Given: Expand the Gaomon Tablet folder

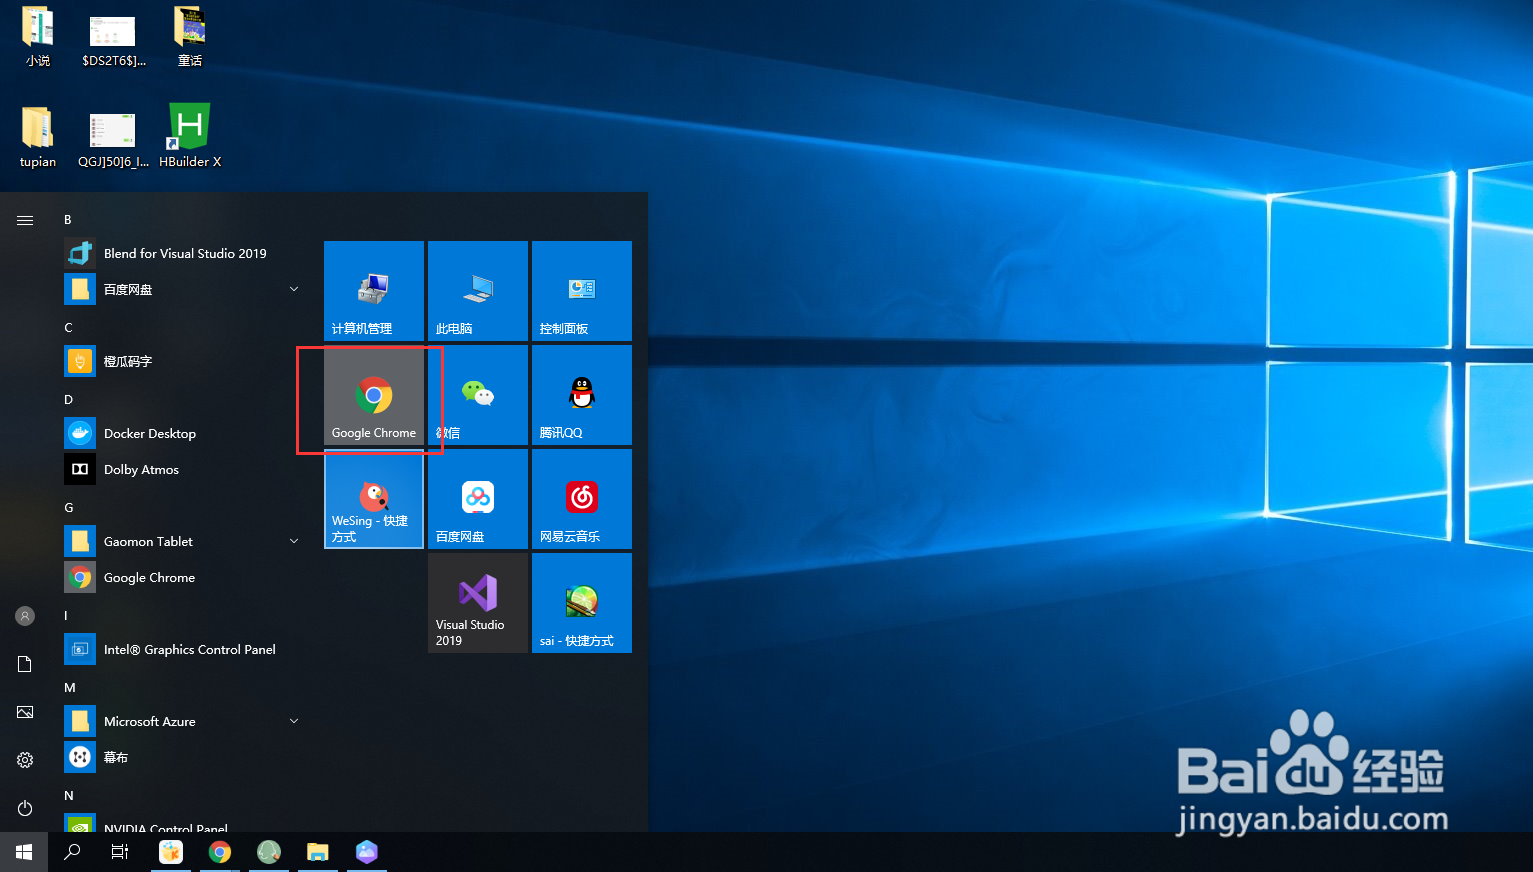Looking at the screenshot, I should tap(184, 542).
